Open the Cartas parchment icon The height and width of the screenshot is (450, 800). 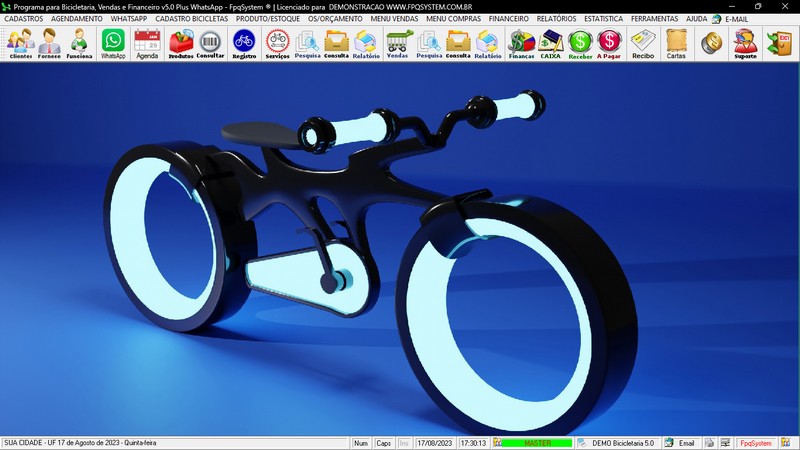[676, 44]
